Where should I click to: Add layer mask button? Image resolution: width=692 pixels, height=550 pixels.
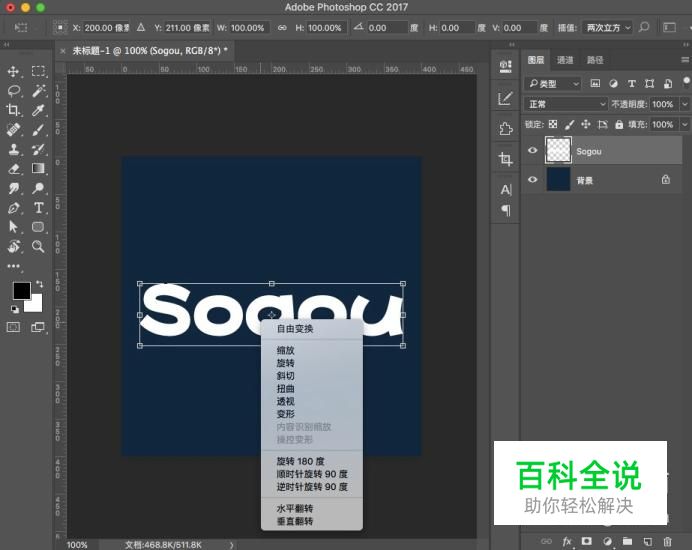pyautogui.click(x=587, y=541)
